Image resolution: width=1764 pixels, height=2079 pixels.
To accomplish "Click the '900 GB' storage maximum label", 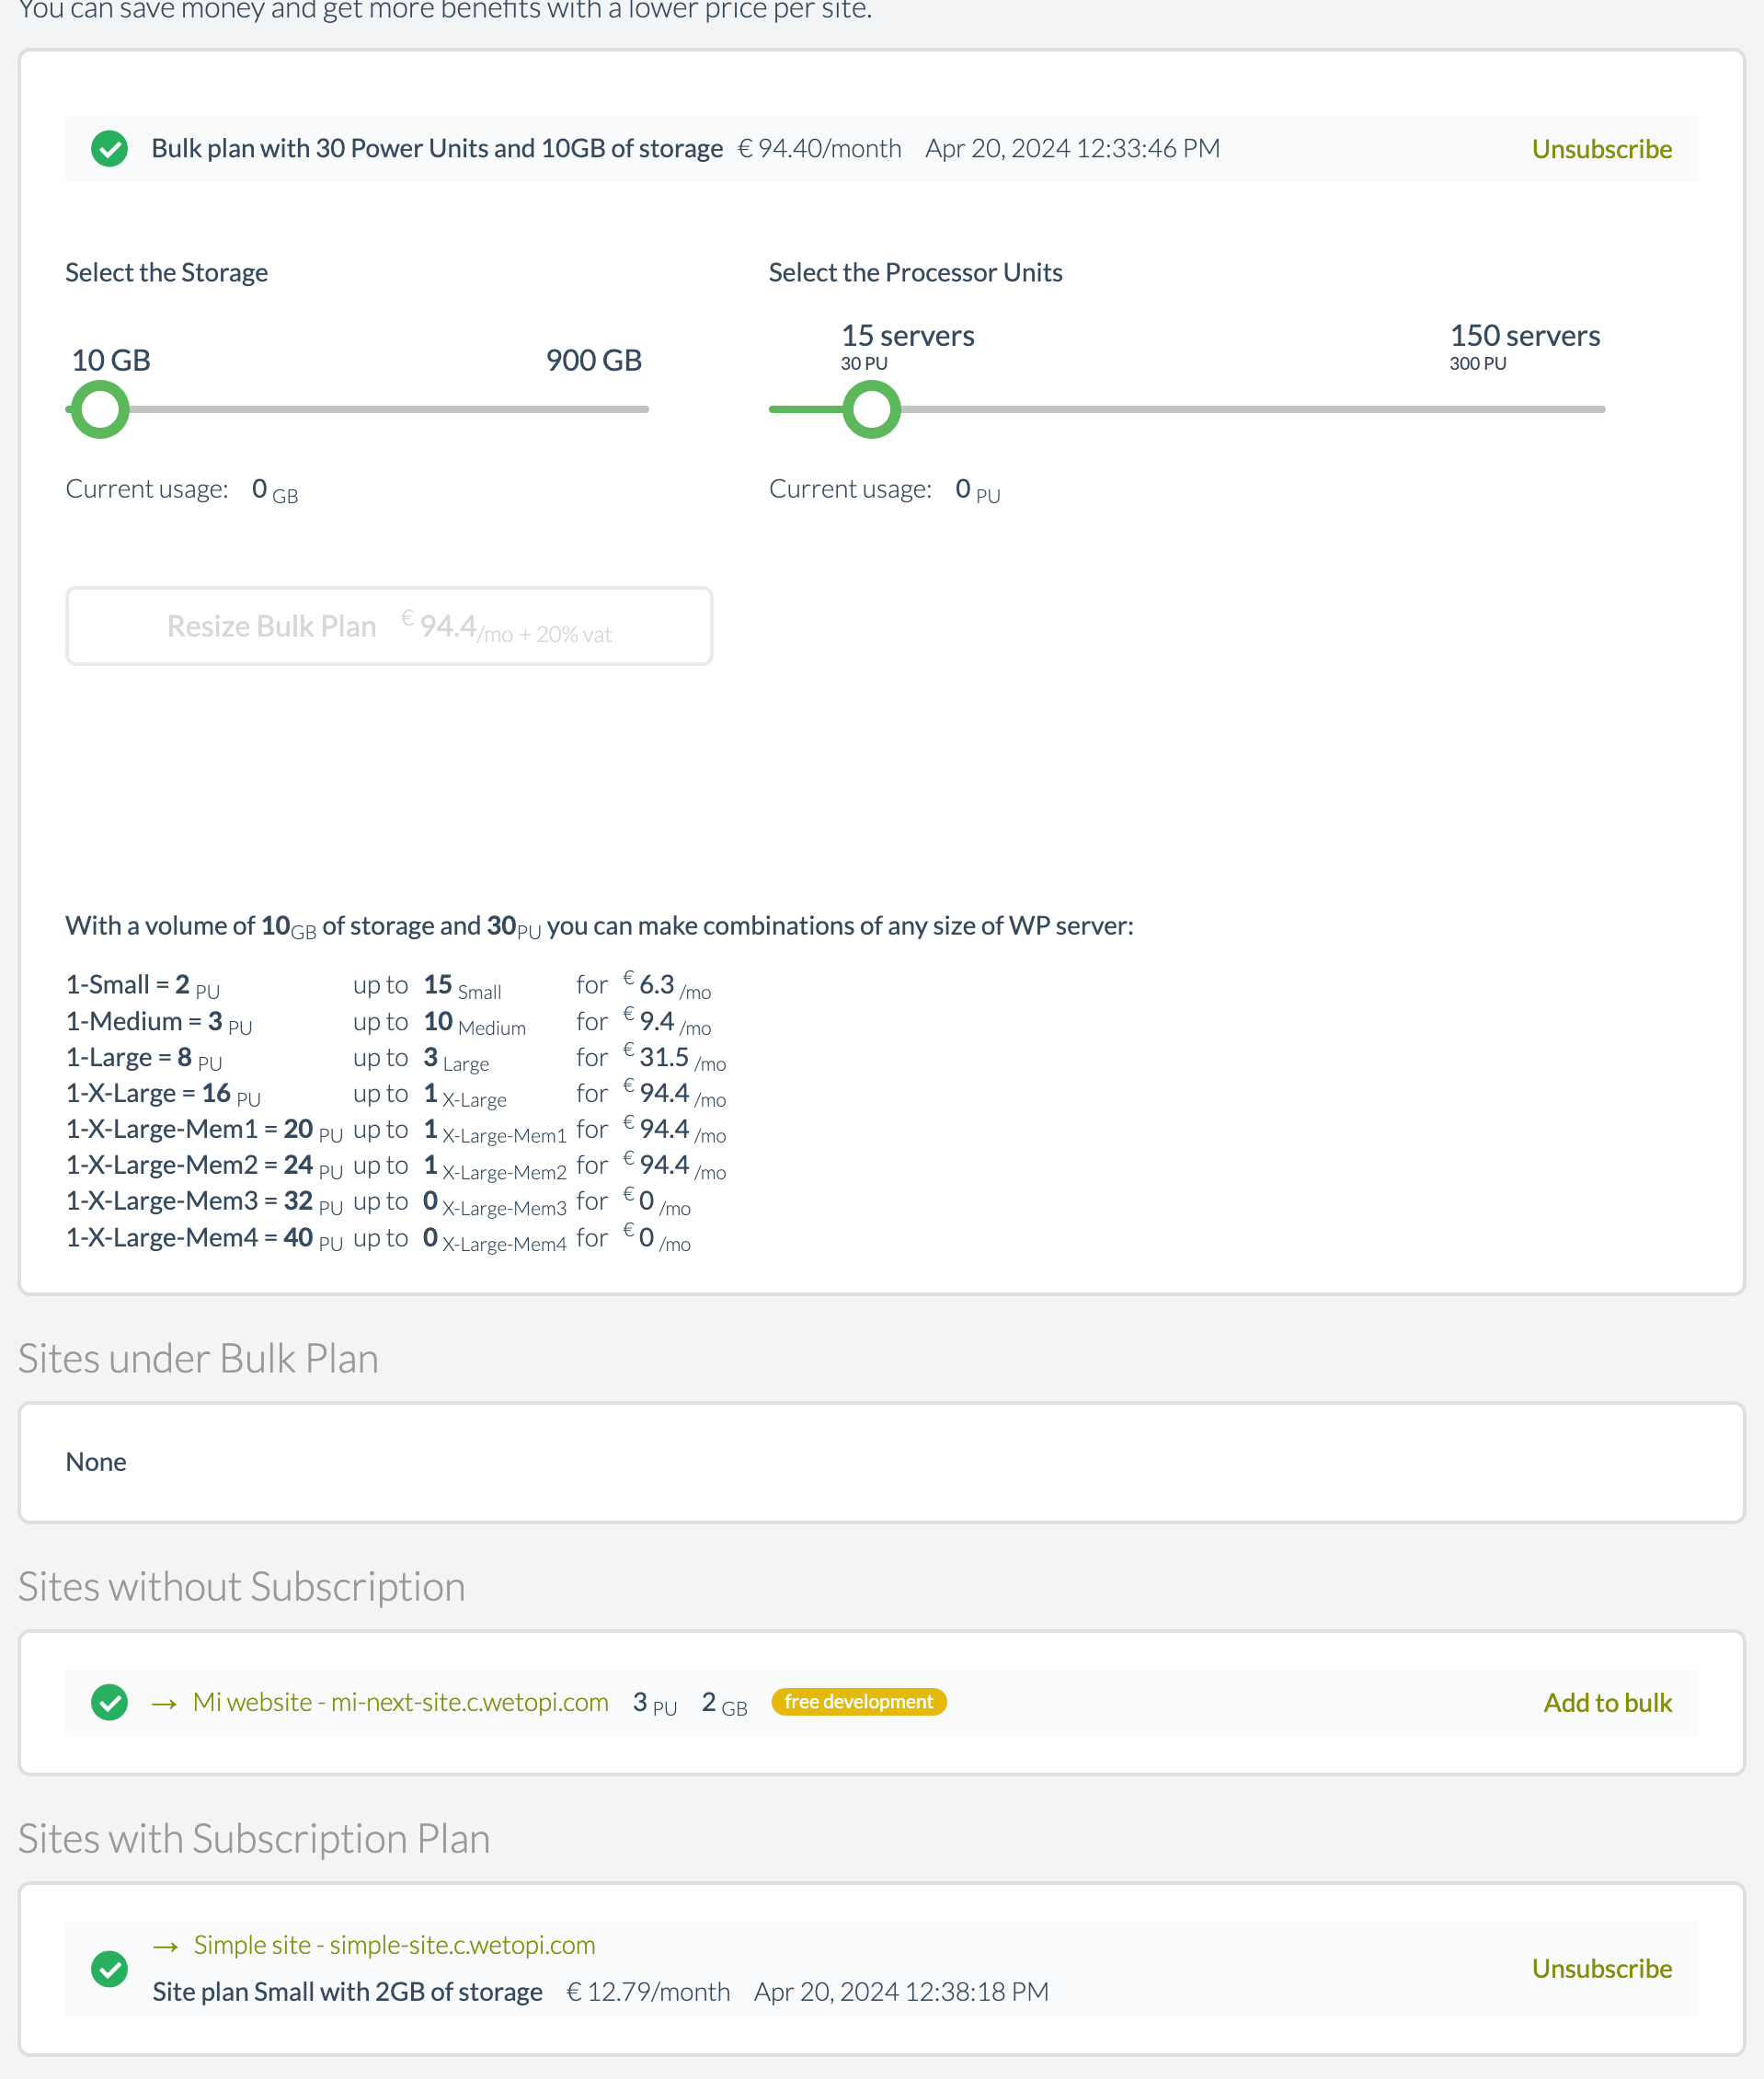I will click(x=594, y=360).
